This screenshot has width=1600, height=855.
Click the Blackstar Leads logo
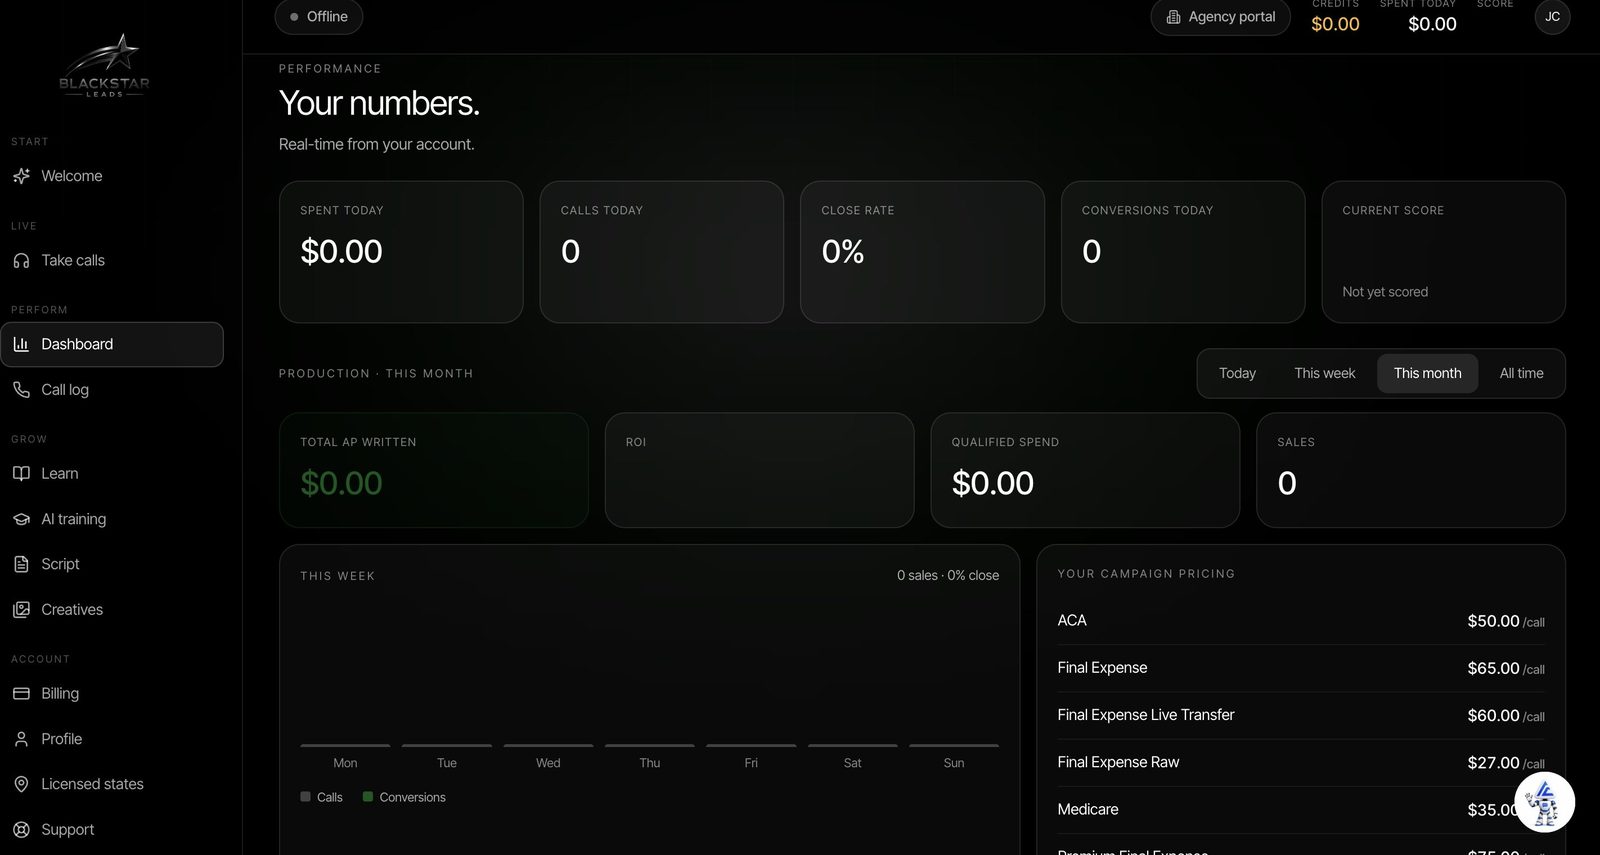[104, 66]
